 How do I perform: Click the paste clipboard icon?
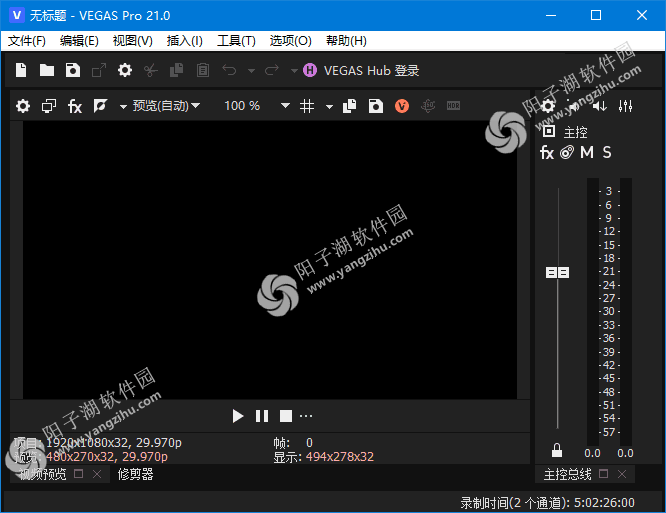tap(203, 70)
